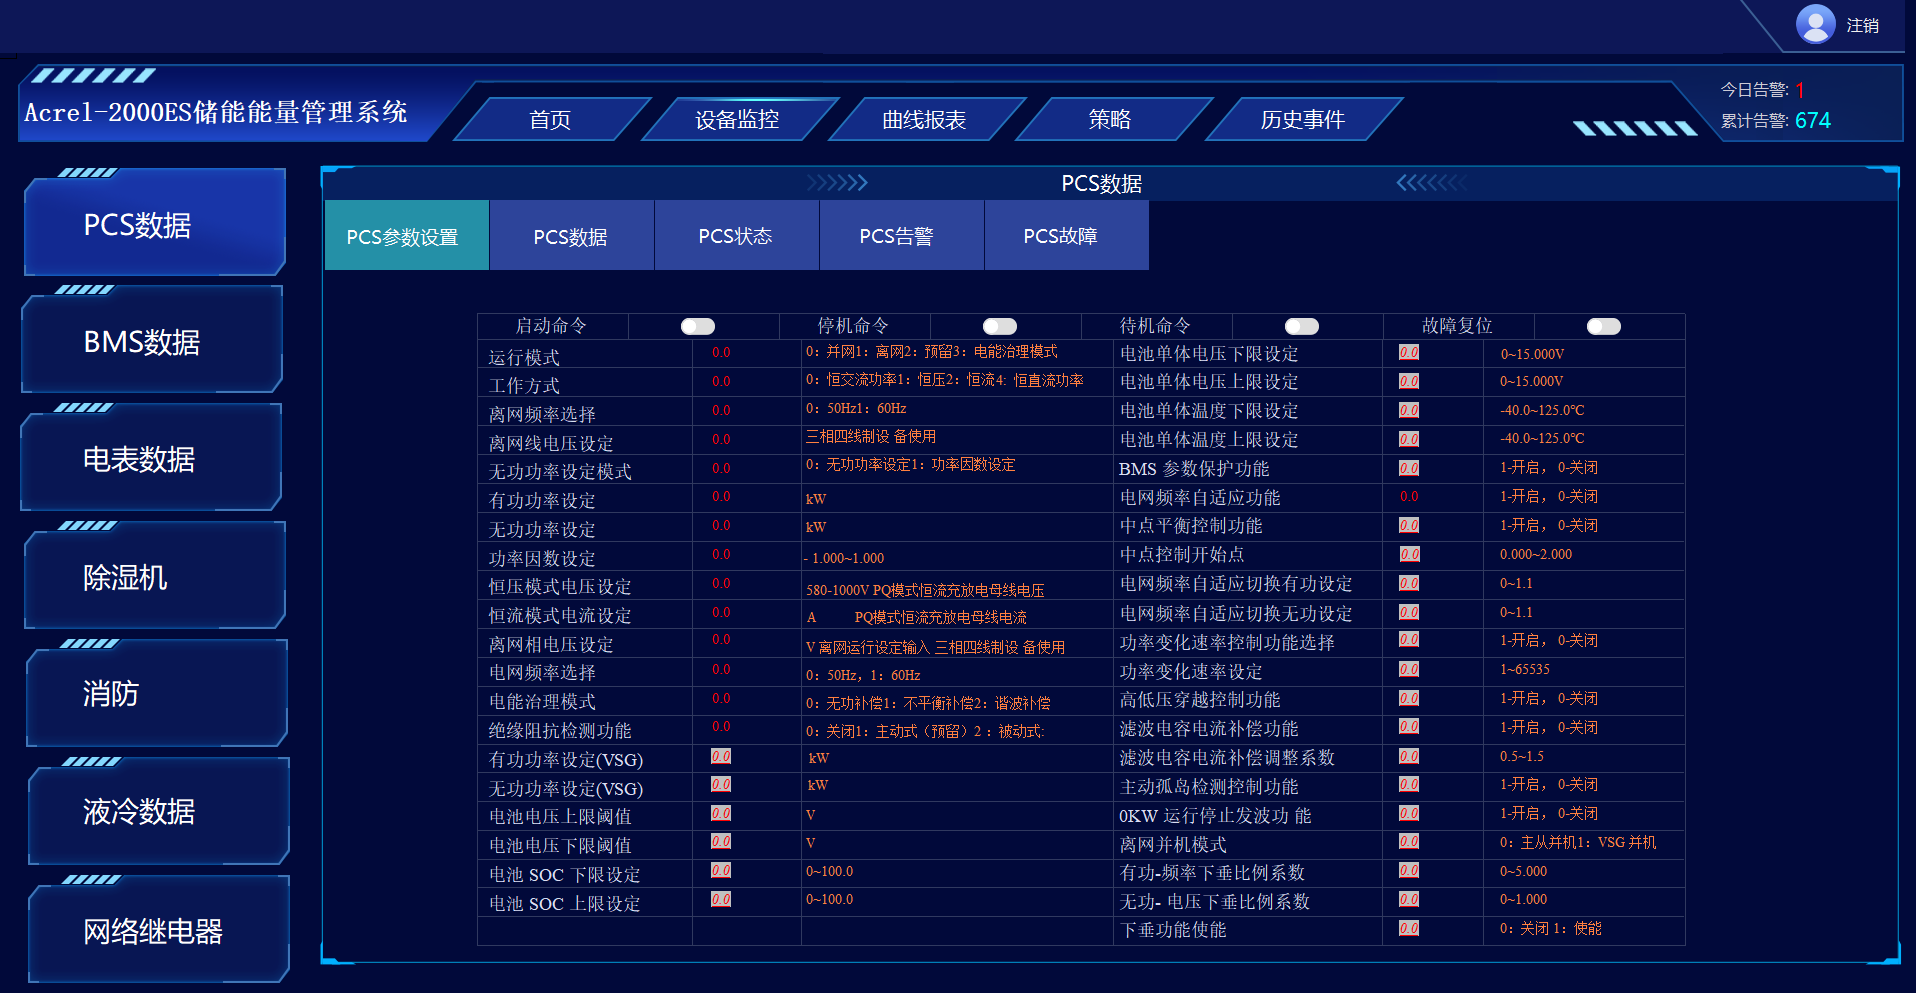The width and height of the screenshot is (1916, 994).
Task: Edit the 电池 SOC 下限设定 value box
Action: pos(721,871)
